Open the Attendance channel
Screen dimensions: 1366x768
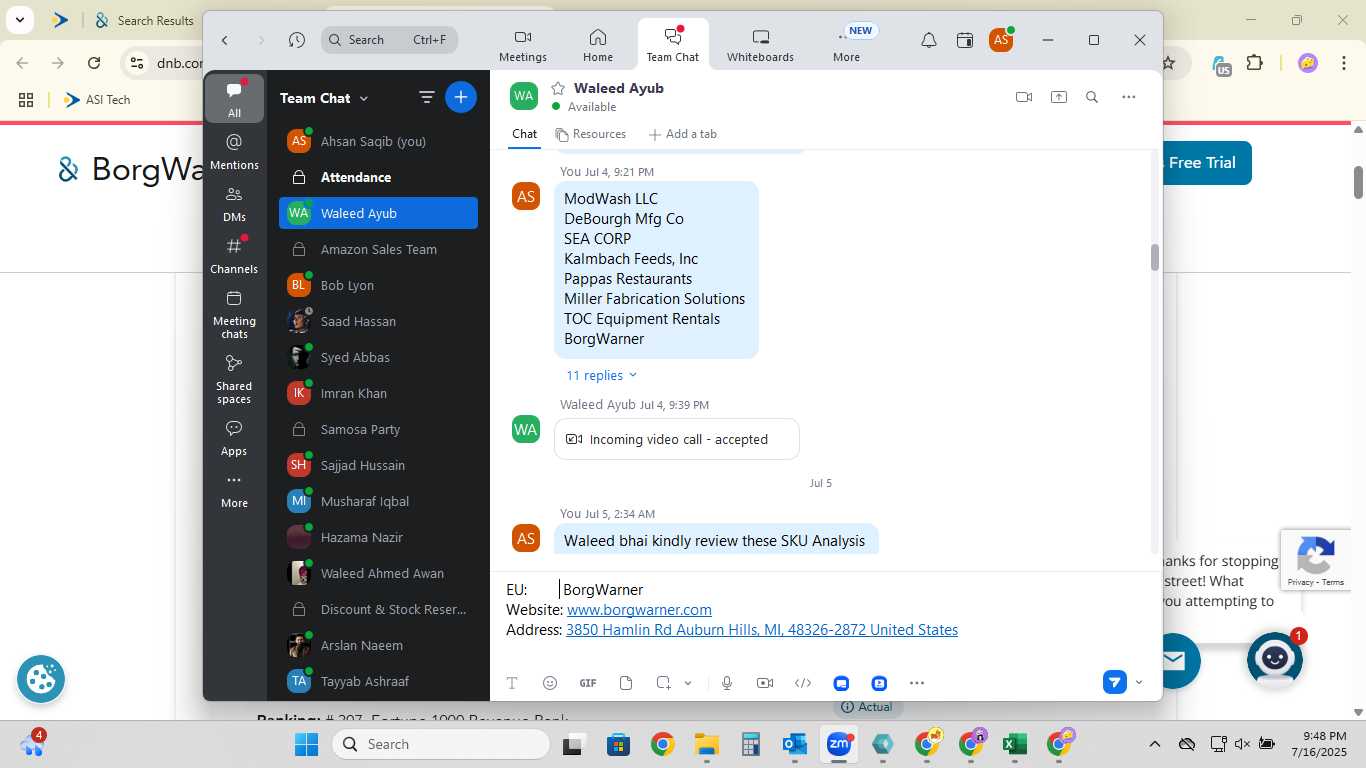(378, 177)
